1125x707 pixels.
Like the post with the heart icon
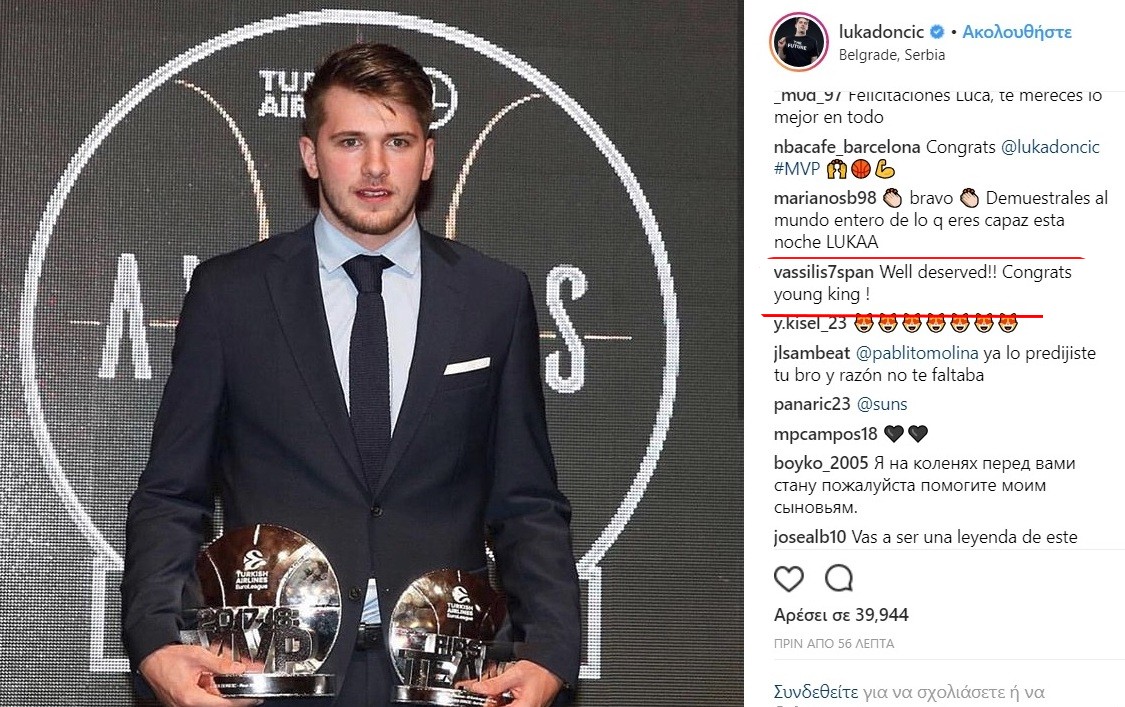click(x=789, y=579)
